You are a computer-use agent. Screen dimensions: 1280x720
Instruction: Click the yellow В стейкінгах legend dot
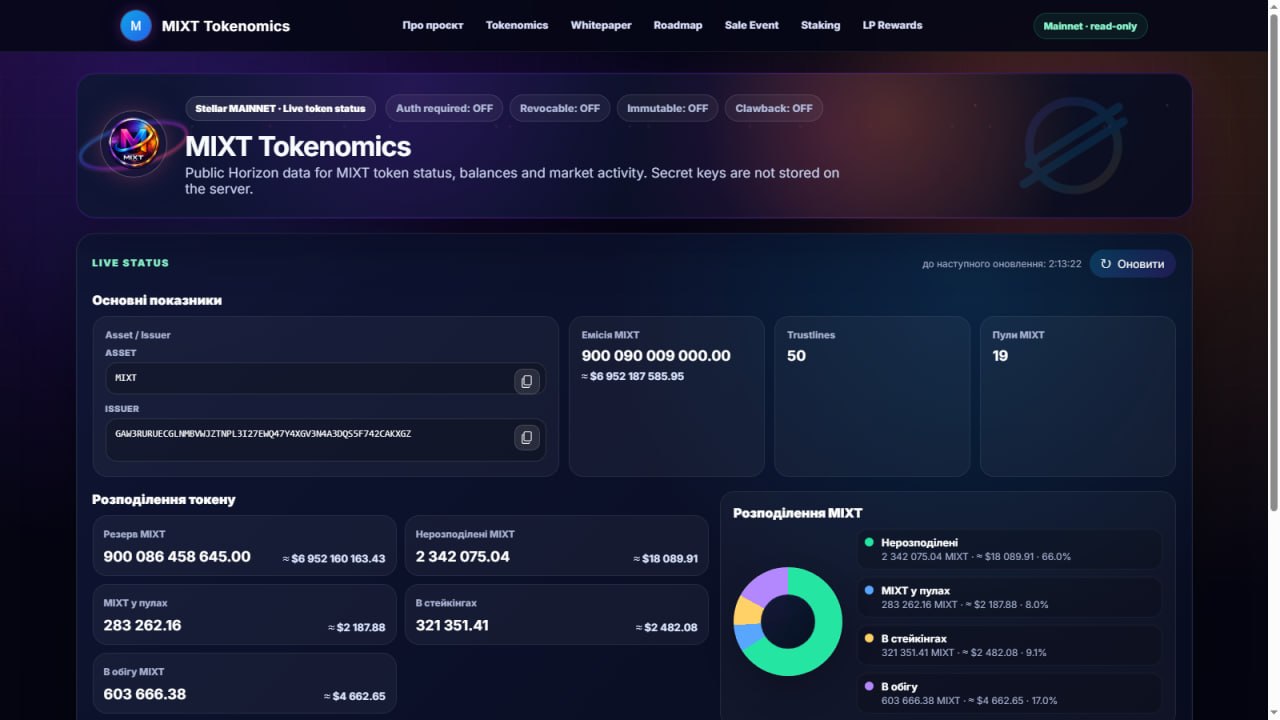(x=869, y=639)
